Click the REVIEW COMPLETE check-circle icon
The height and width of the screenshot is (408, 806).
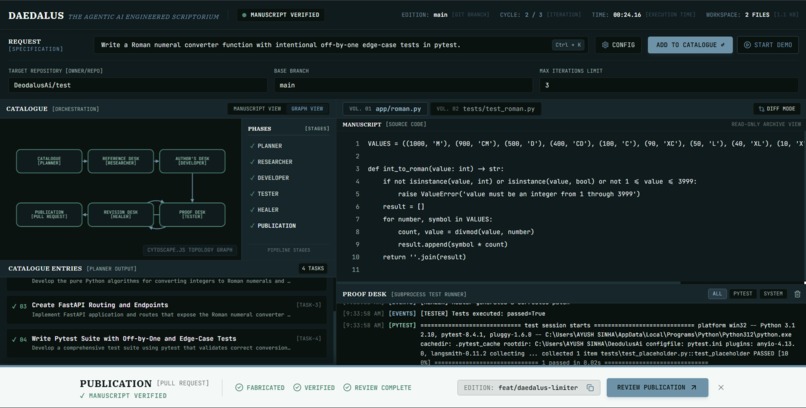(x=347, y=387)
